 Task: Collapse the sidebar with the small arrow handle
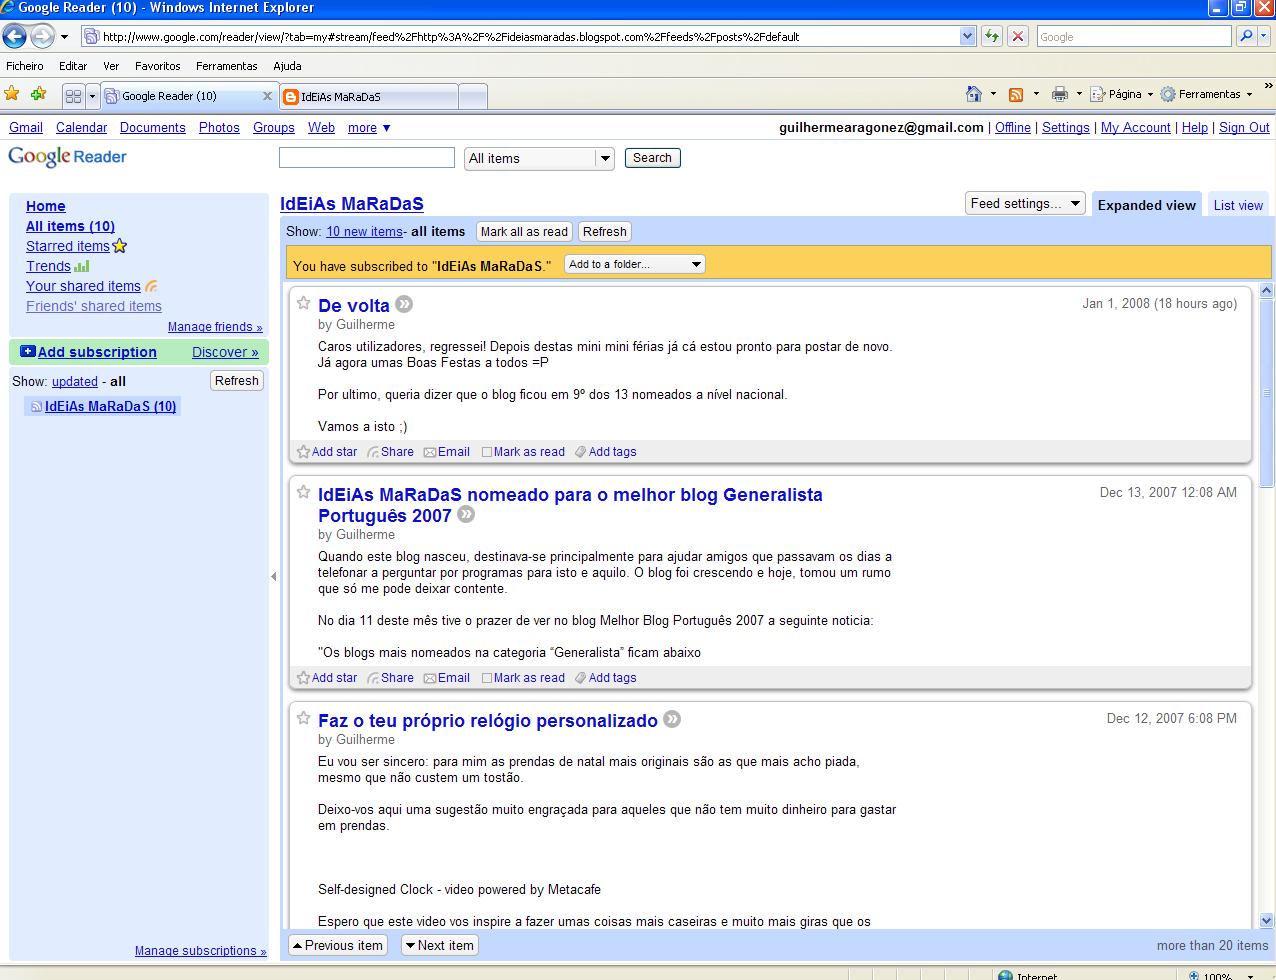(274, 576)
